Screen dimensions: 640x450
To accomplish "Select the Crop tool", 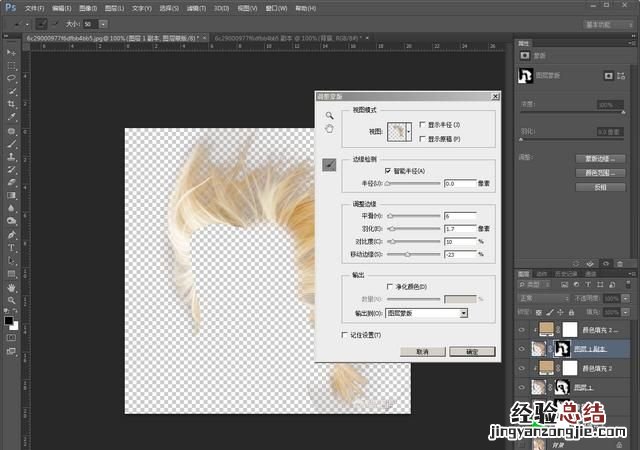I will (11, 105).
